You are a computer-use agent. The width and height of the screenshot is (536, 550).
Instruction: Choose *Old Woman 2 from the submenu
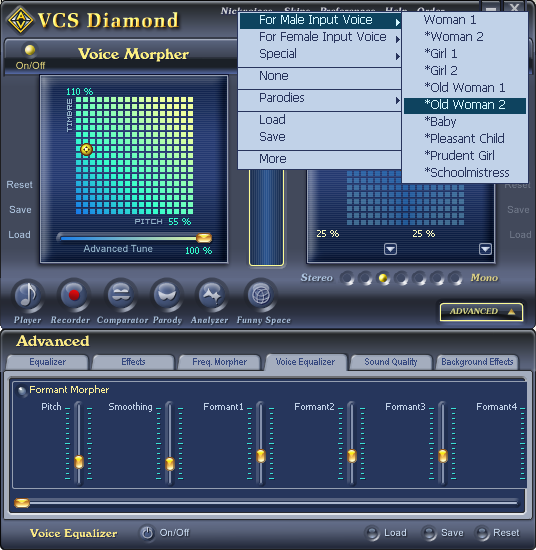pyautogui.click(x=465, y=105)
